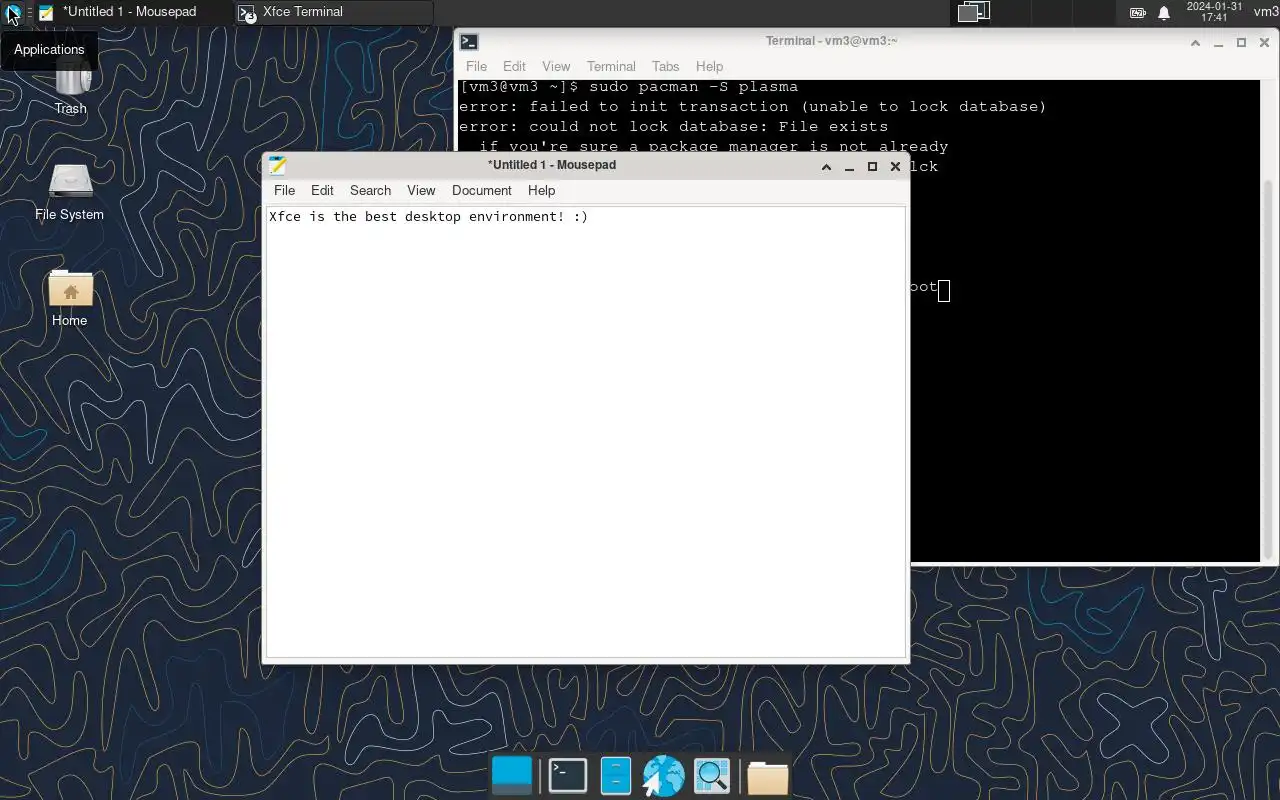Maximize the Terminal window
Screen dimensions: 1280x800
tap(1241, 43)
